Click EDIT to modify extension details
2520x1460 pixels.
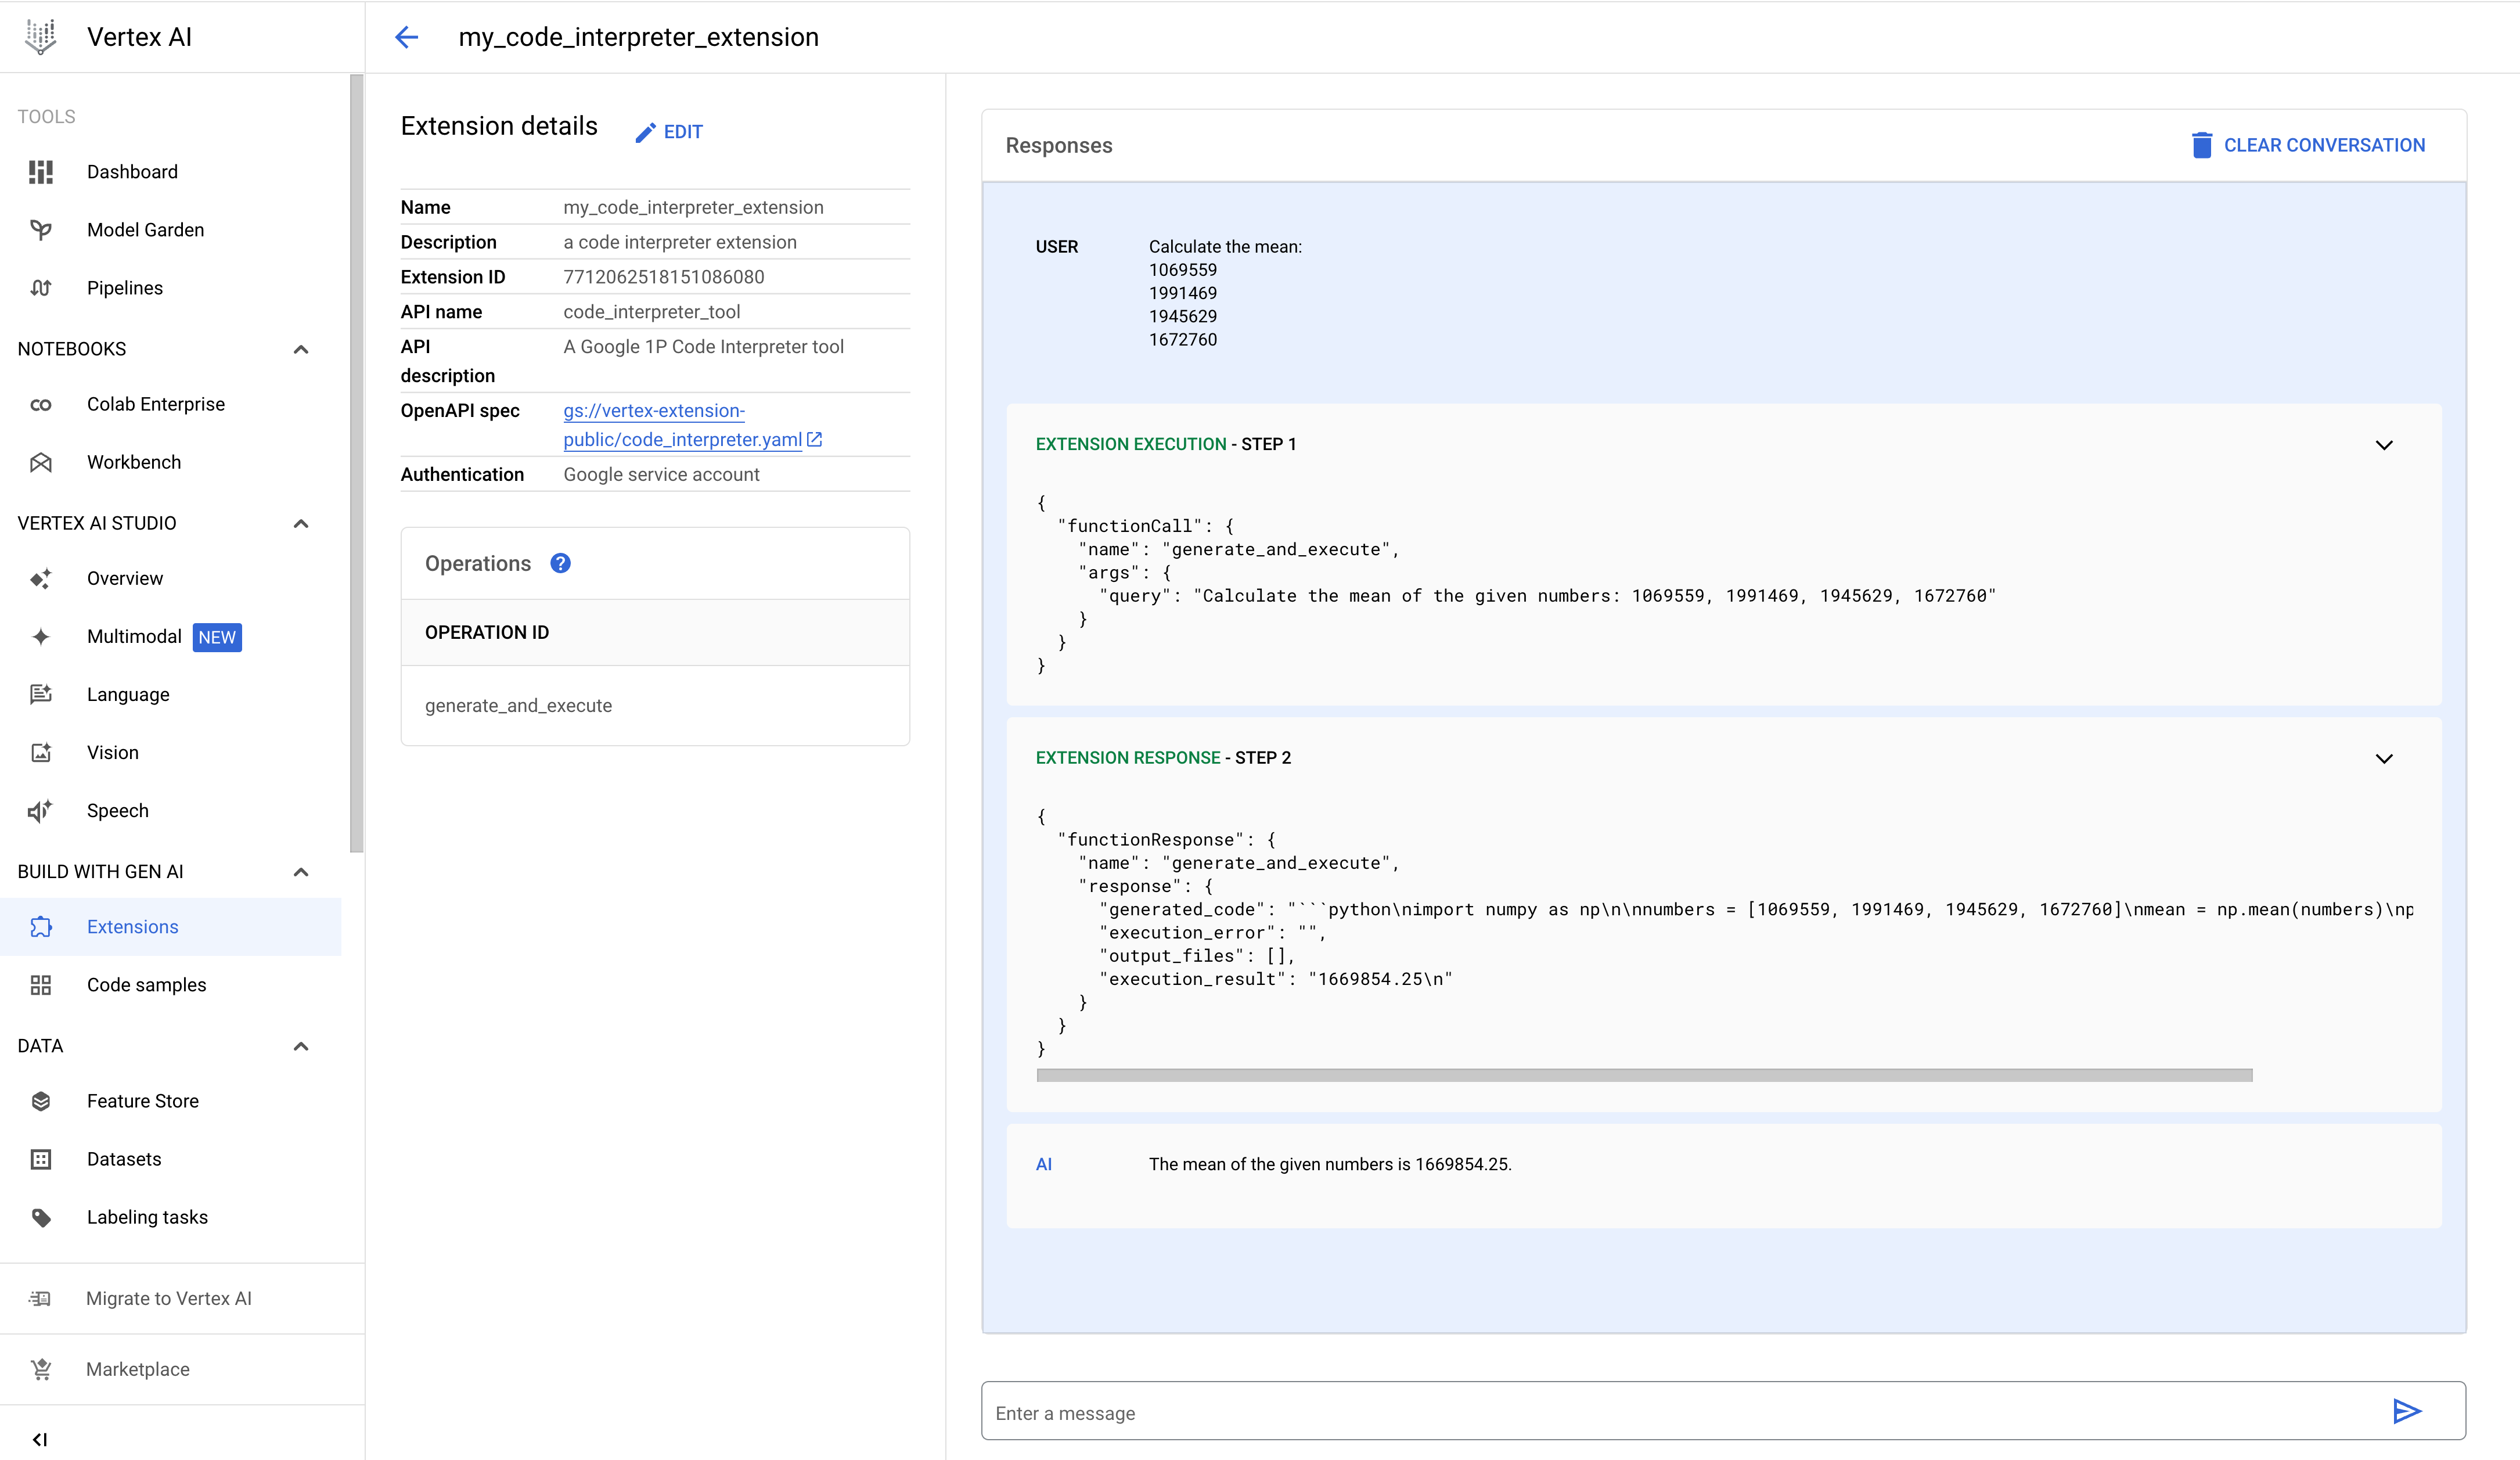coord(669,130)
